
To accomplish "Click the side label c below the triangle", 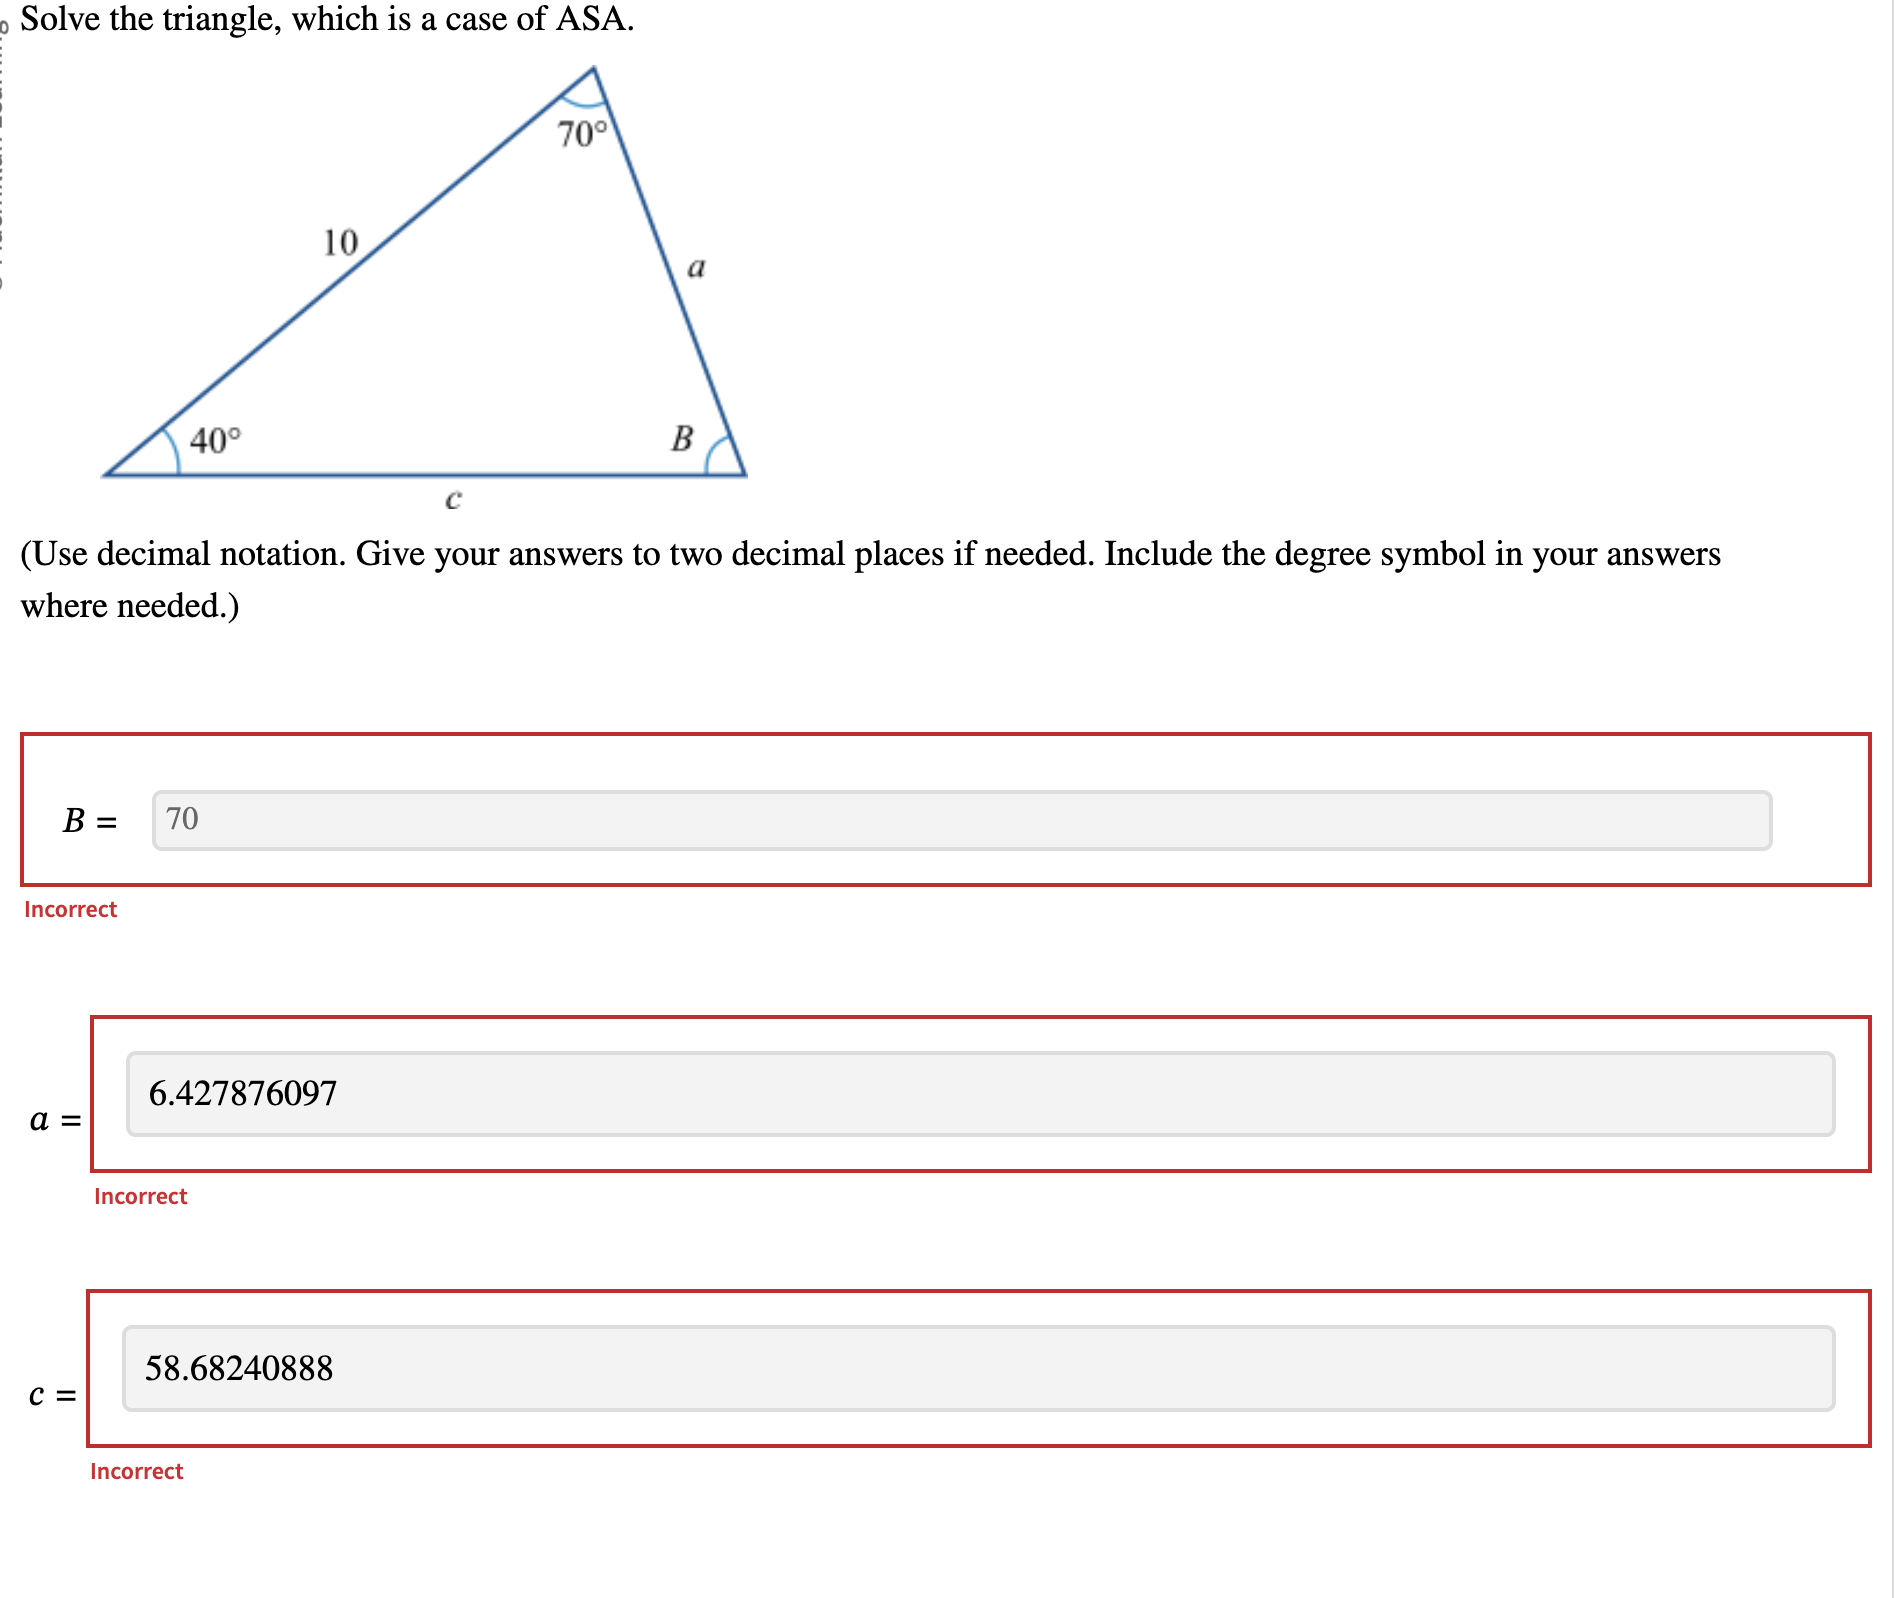I will click(453, 499).
